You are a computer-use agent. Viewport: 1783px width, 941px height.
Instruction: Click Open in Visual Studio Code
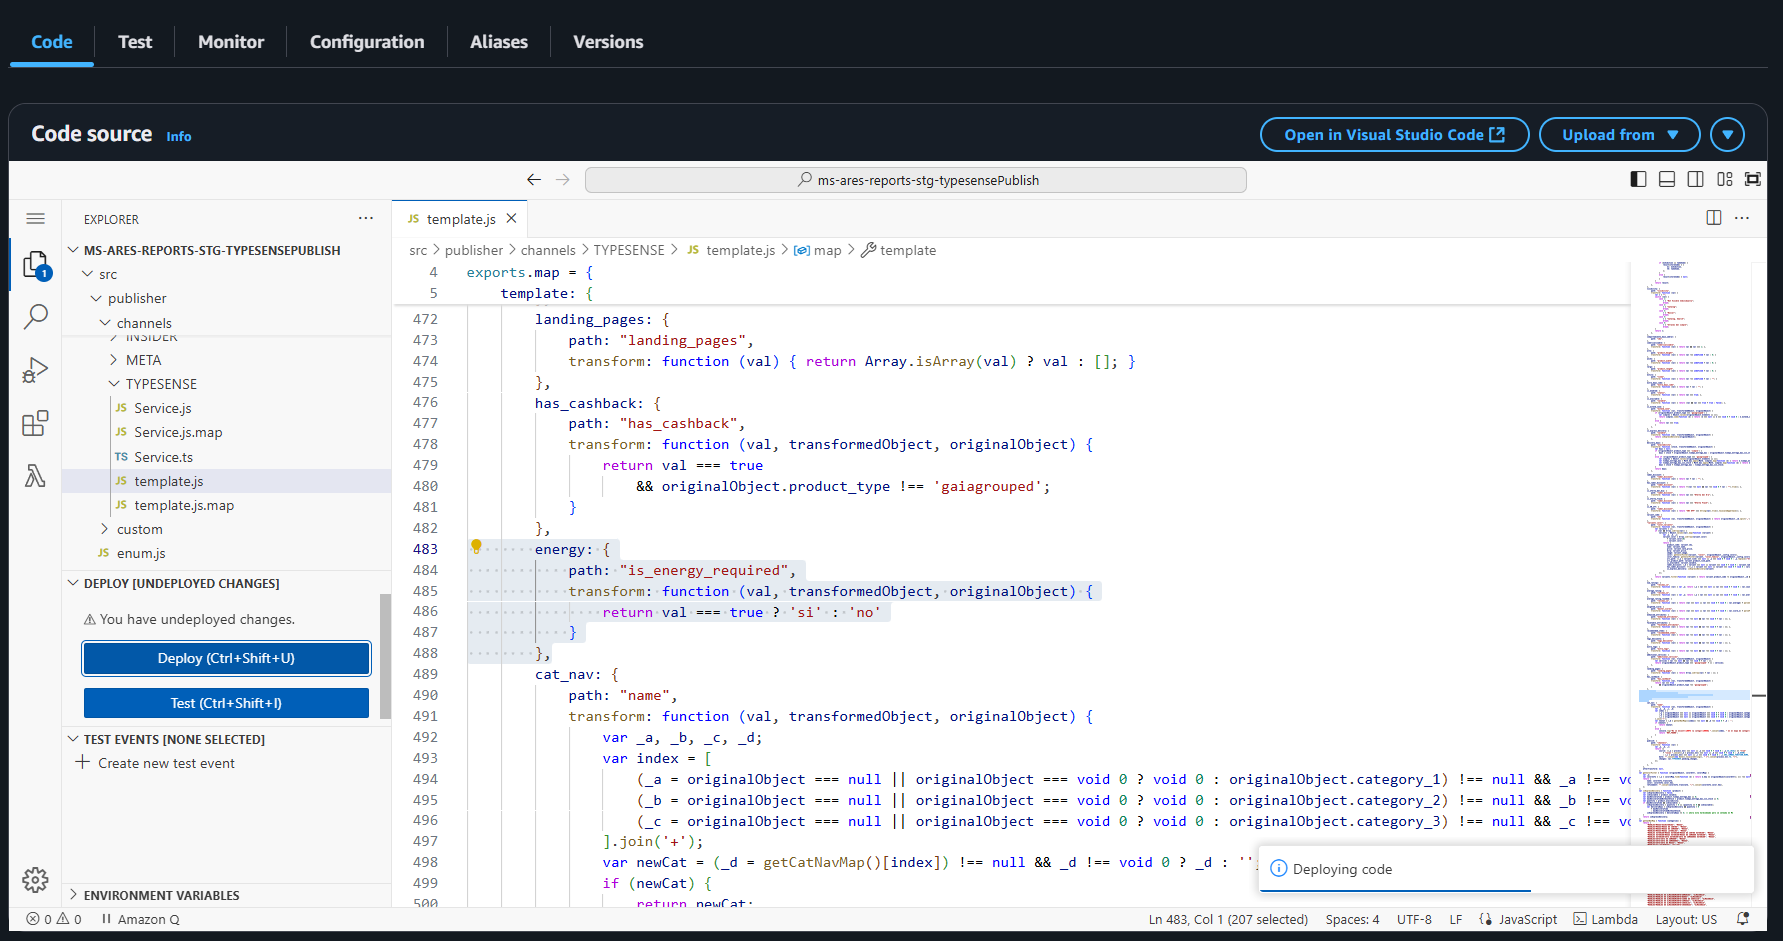coord(1393,135)
